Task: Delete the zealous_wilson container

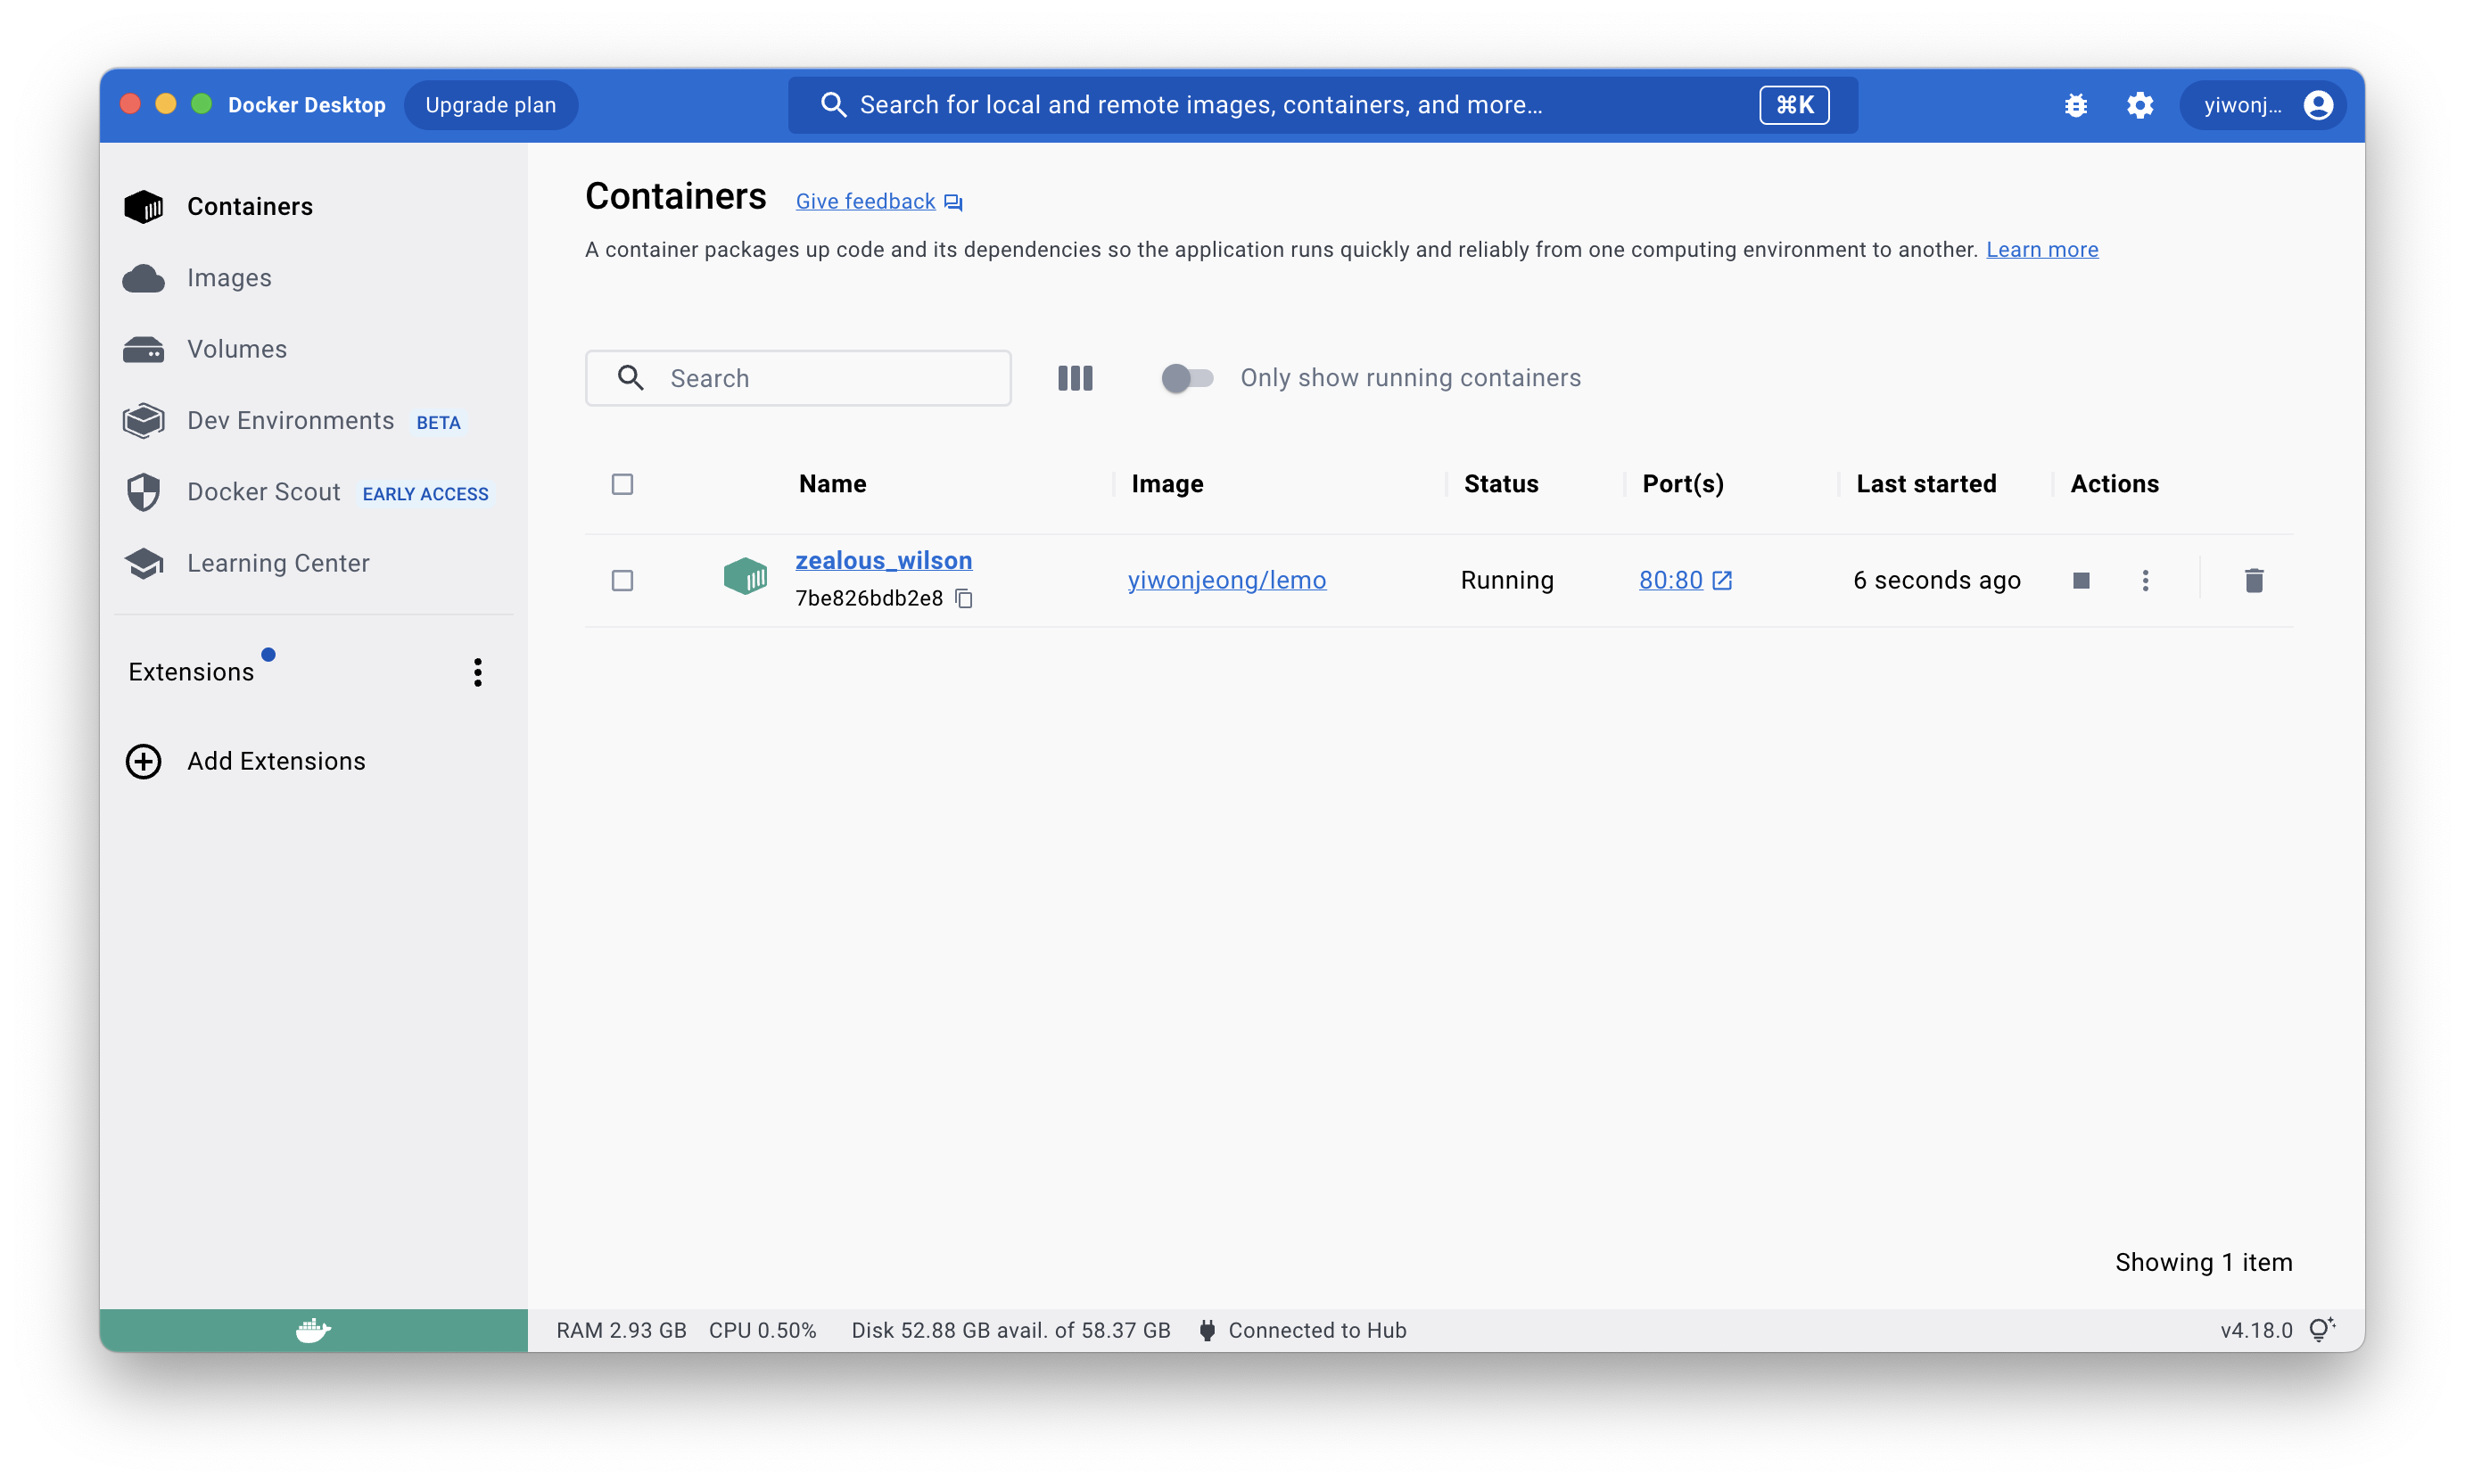Action: coord(2253,580)
